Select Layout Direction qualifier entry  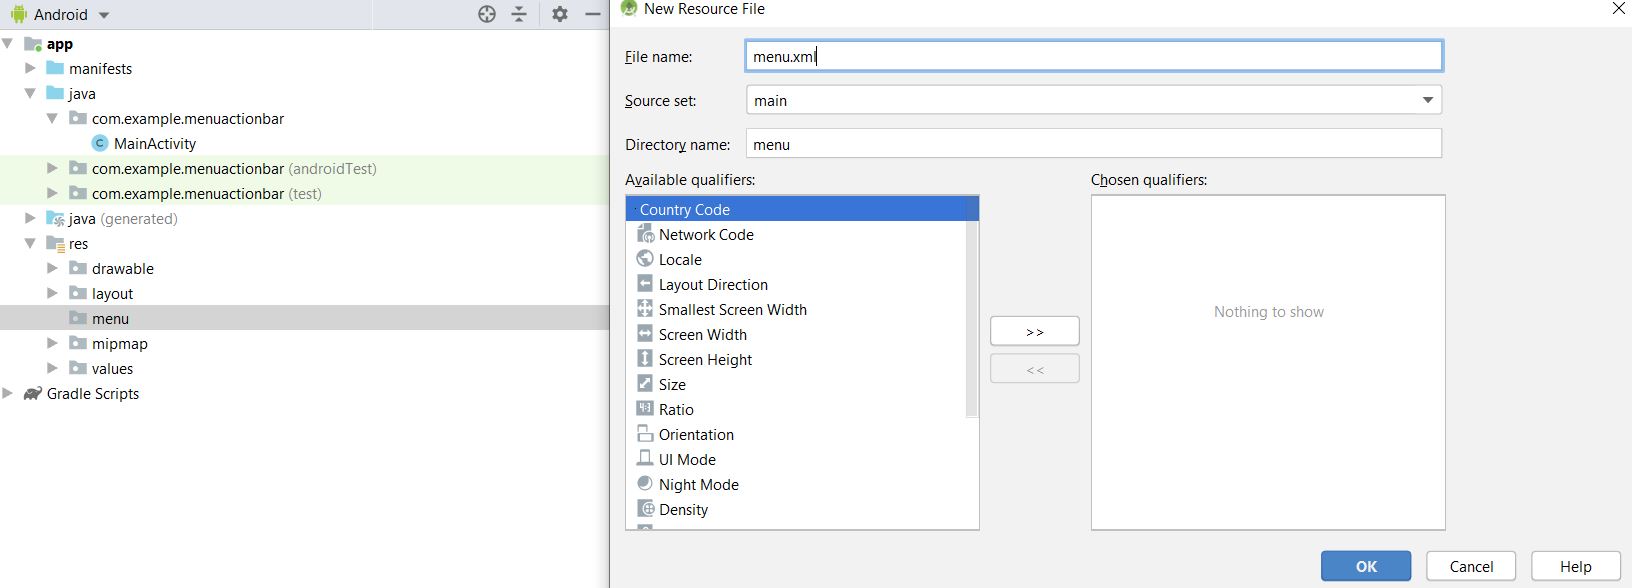point(713,284)
